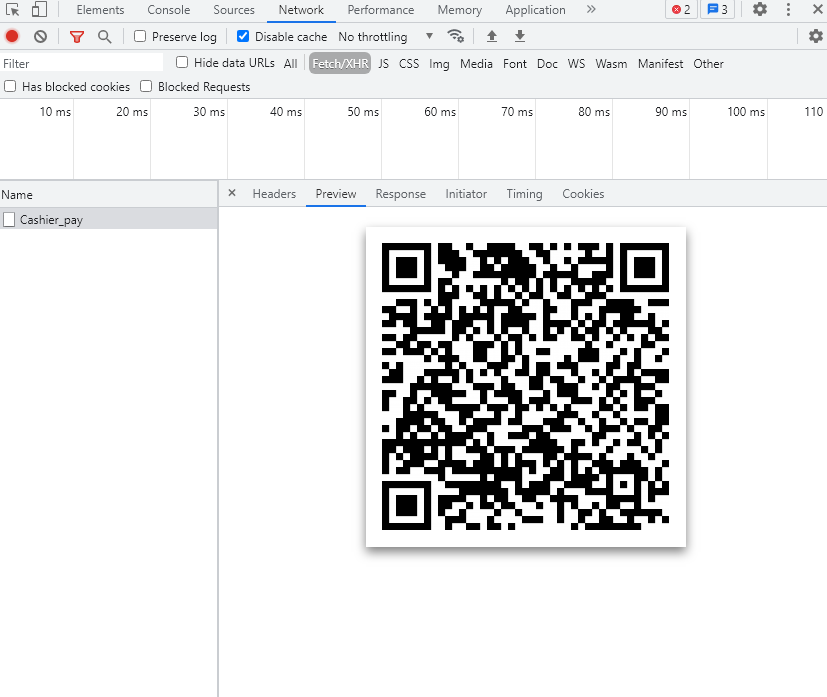Close the DevTools panel
The width and height of the screenshot is (827, 697).
(x=817, y=9)
